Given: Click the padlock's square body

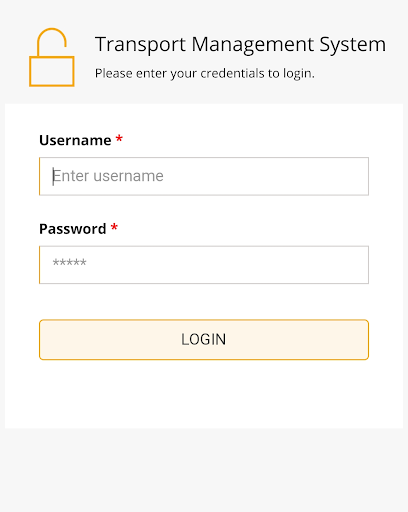Looking at the screenshot, I should coord(52,71).
